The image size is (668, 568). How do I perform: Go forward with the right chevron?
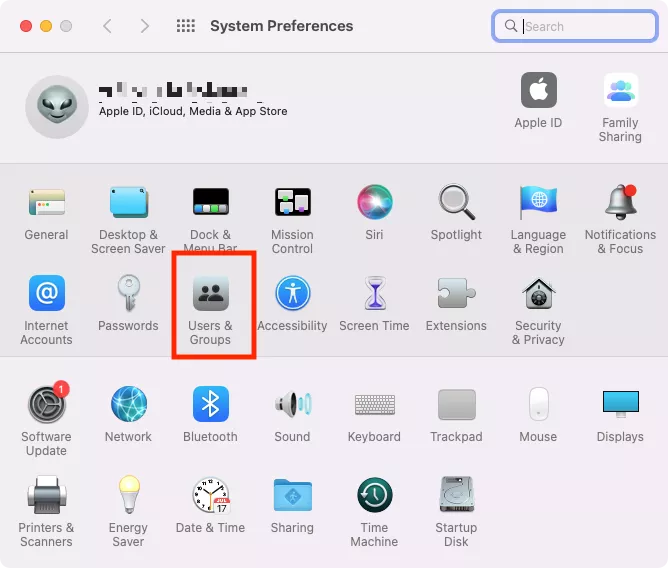[145, 26]
